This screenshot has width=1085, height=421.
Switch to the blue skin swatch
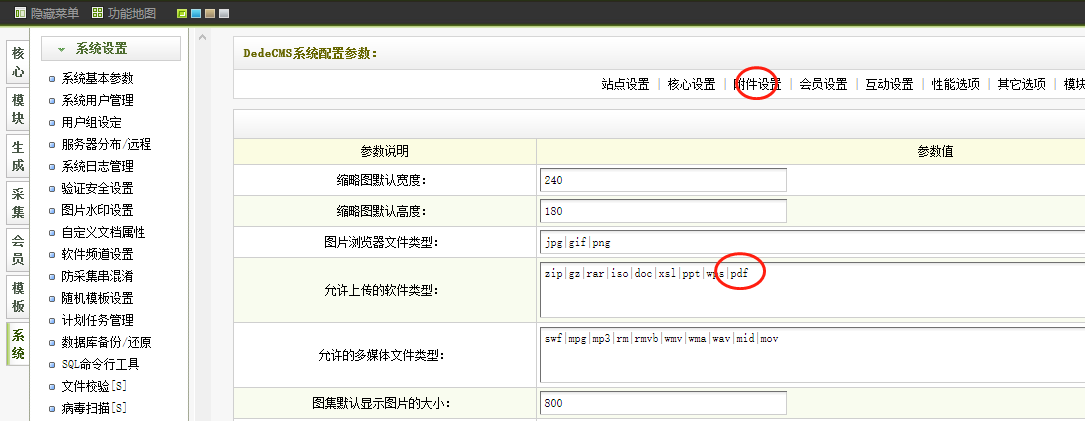click(x=196, y=14)
